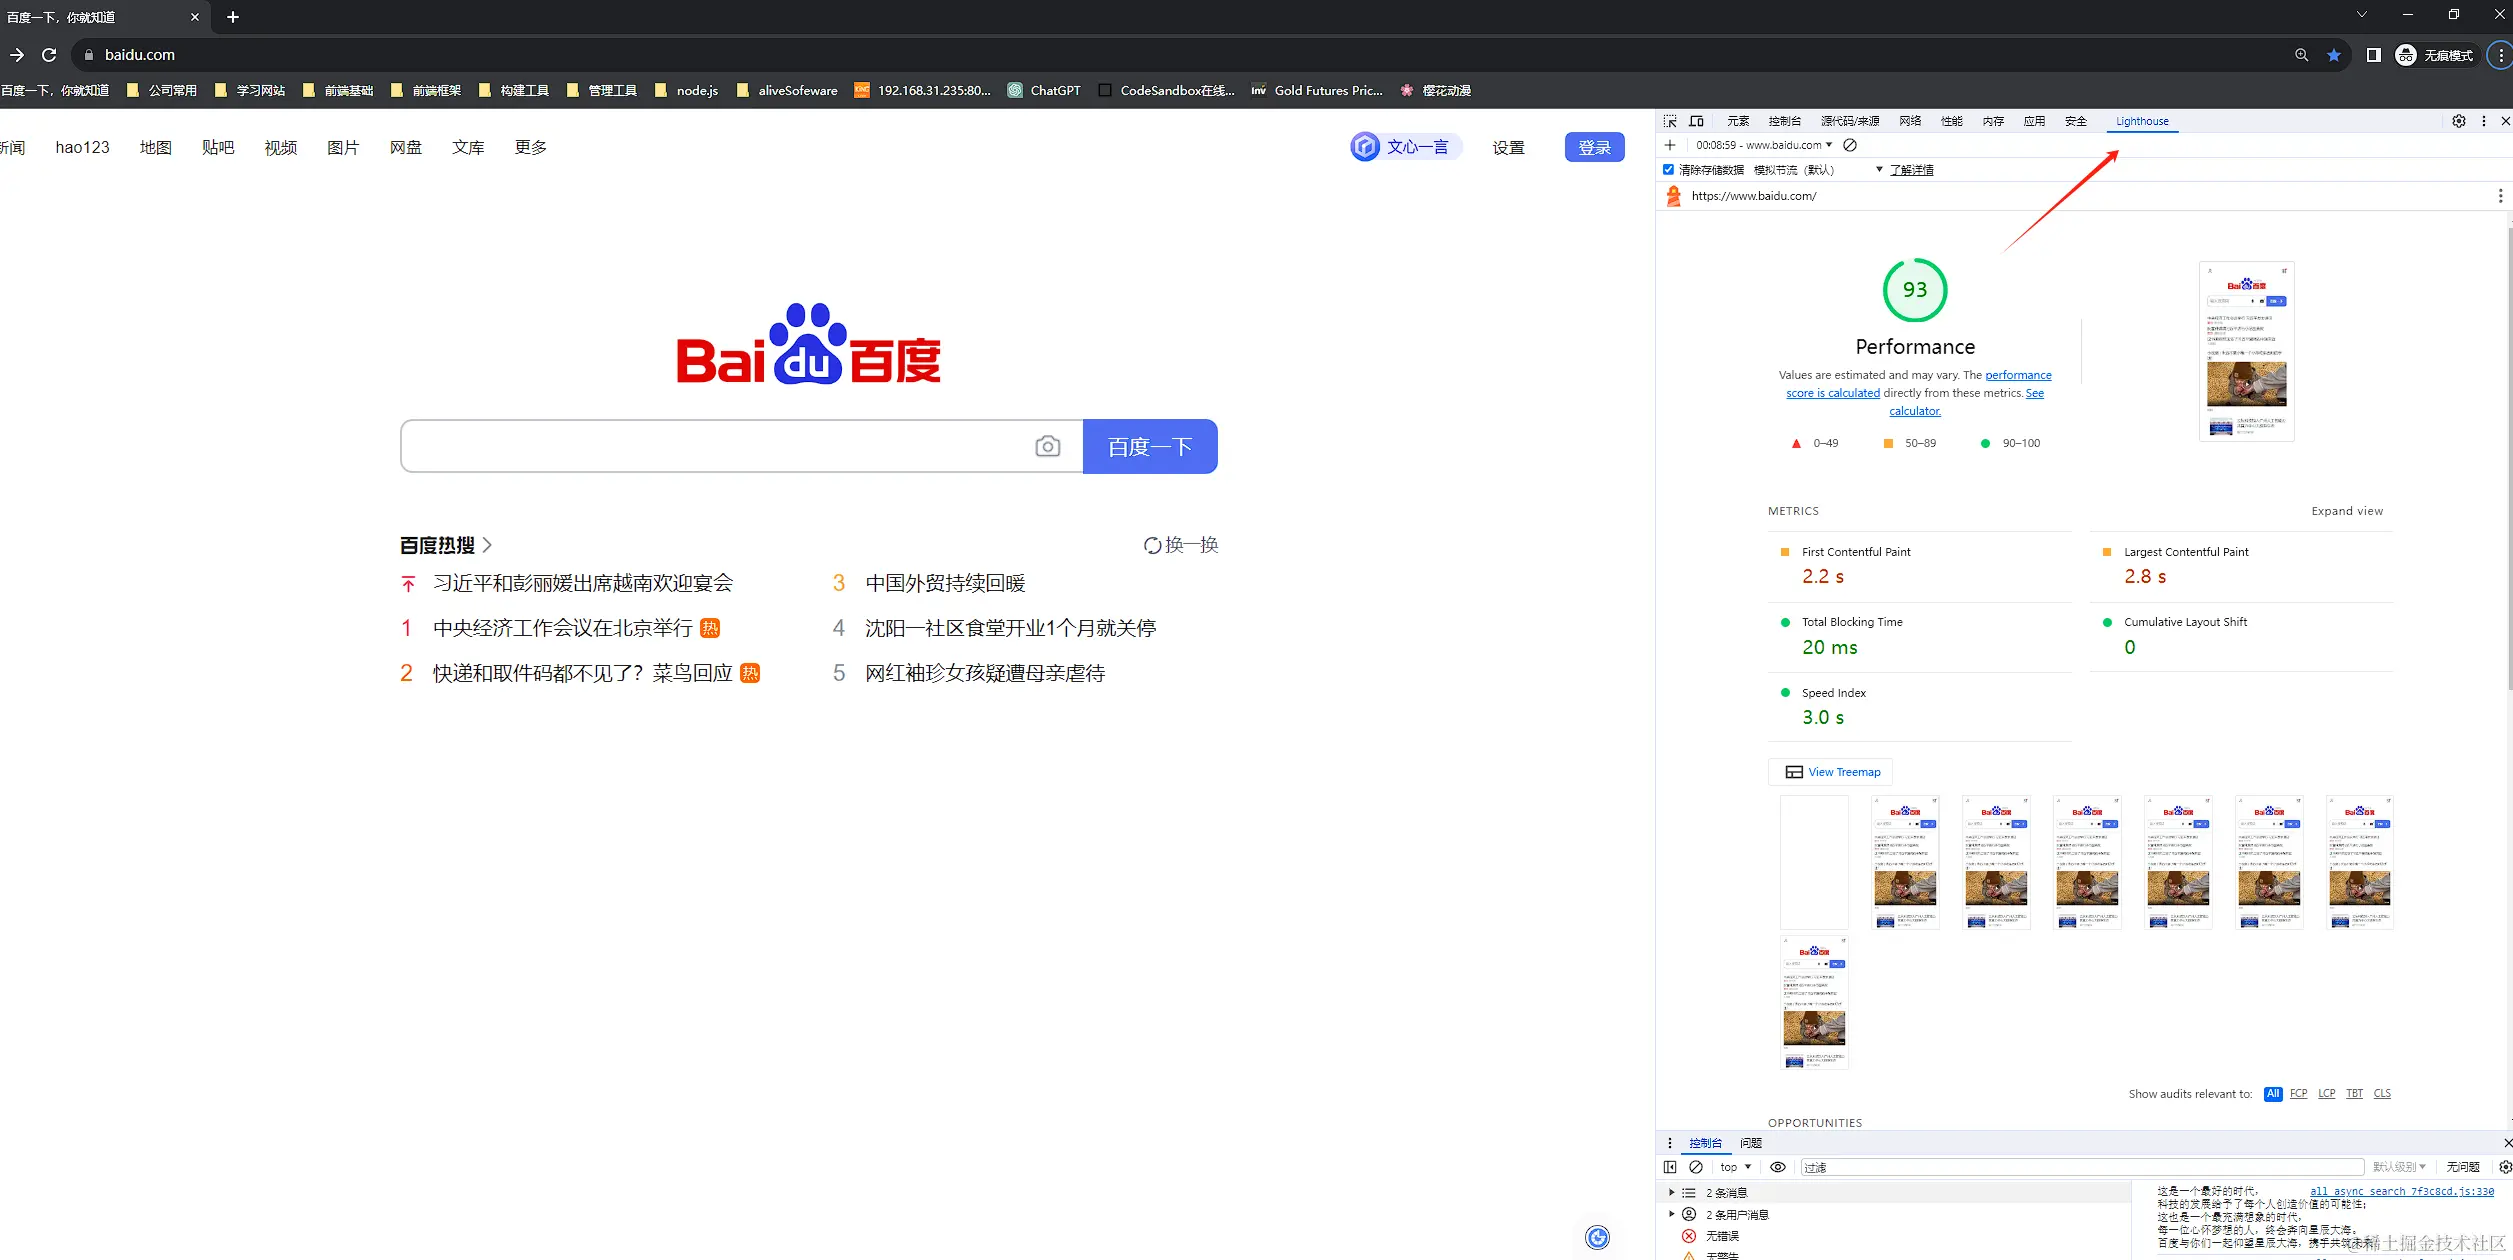Filter audits to TBT
2513x1260 pixels.
(2355, 1094)
